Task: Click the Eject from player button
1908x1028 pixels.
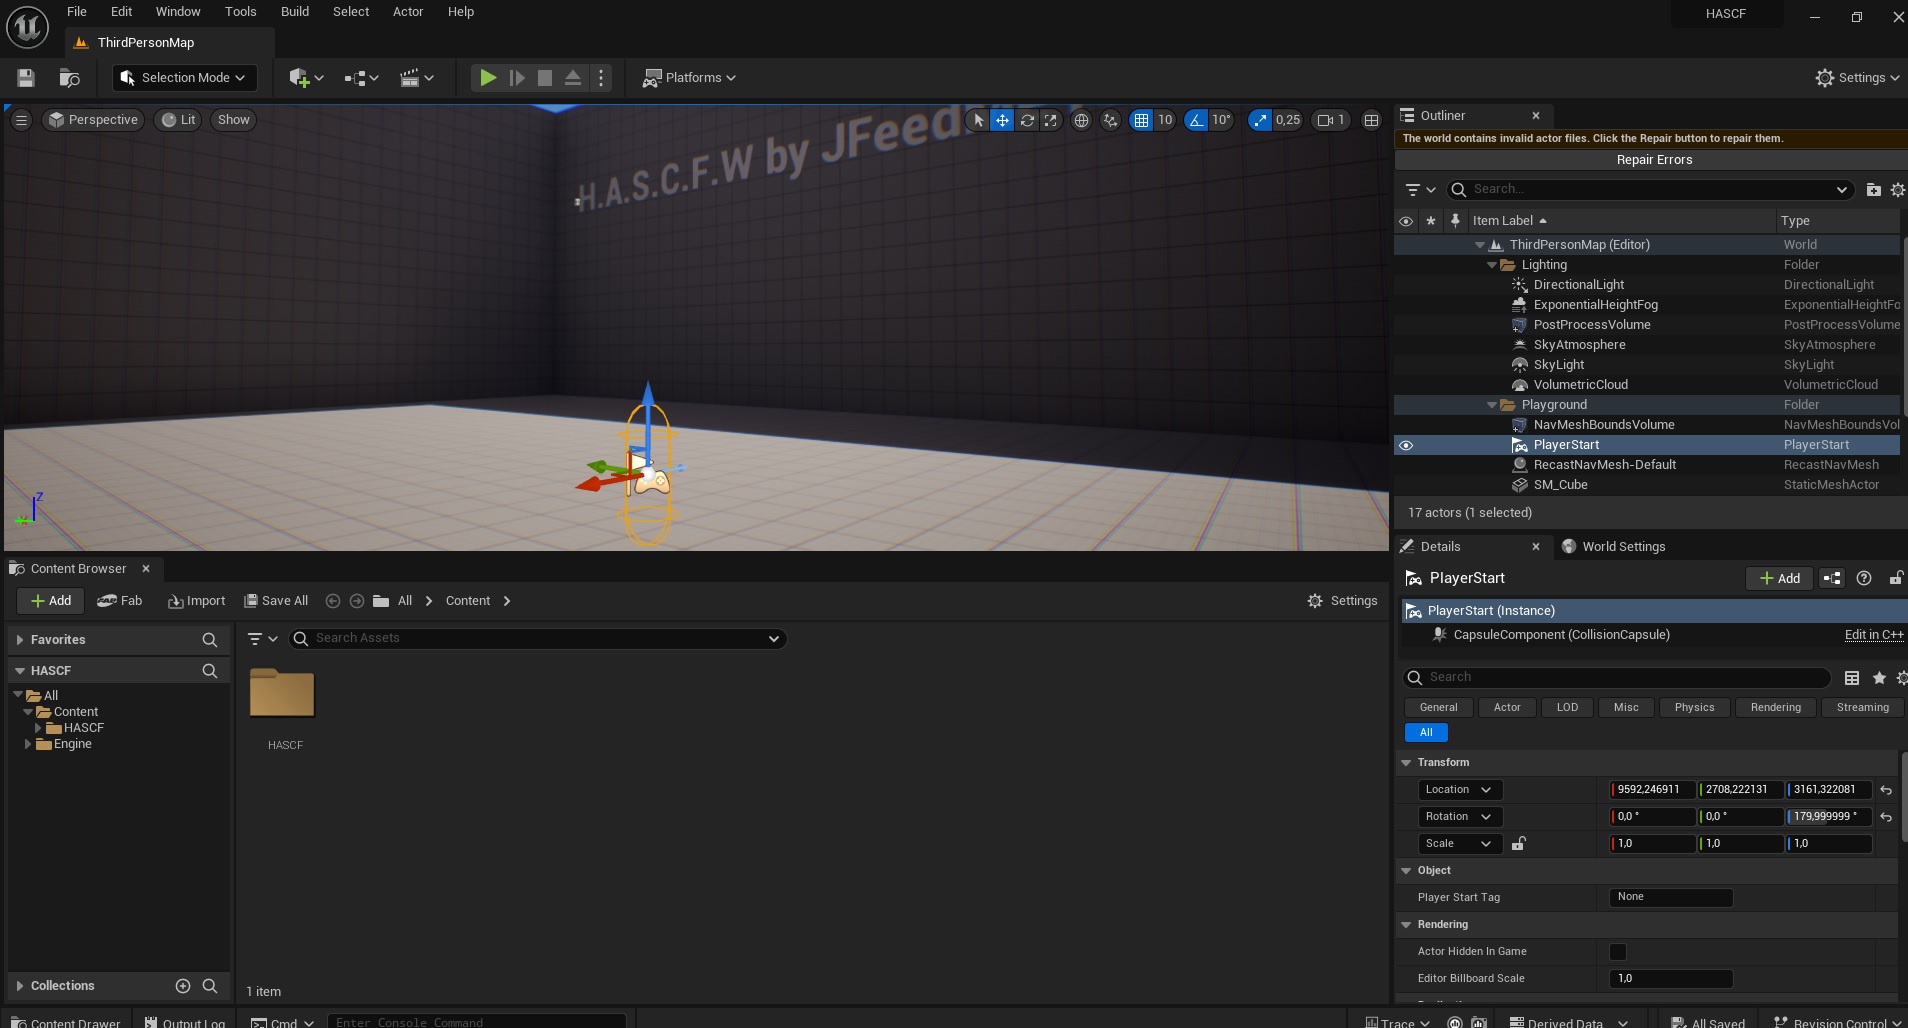Action: pyautogui.click(x=573, y=78)
